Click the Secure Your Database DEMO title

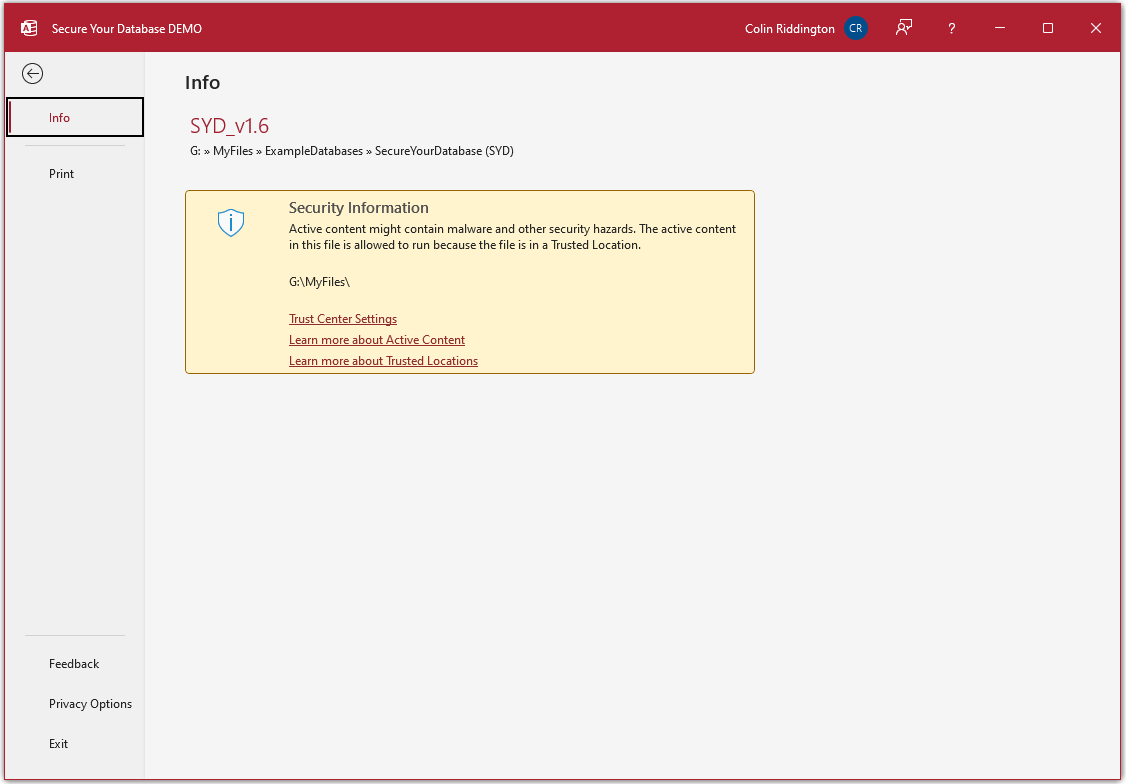pyautogui.click(x=126, y=29)
